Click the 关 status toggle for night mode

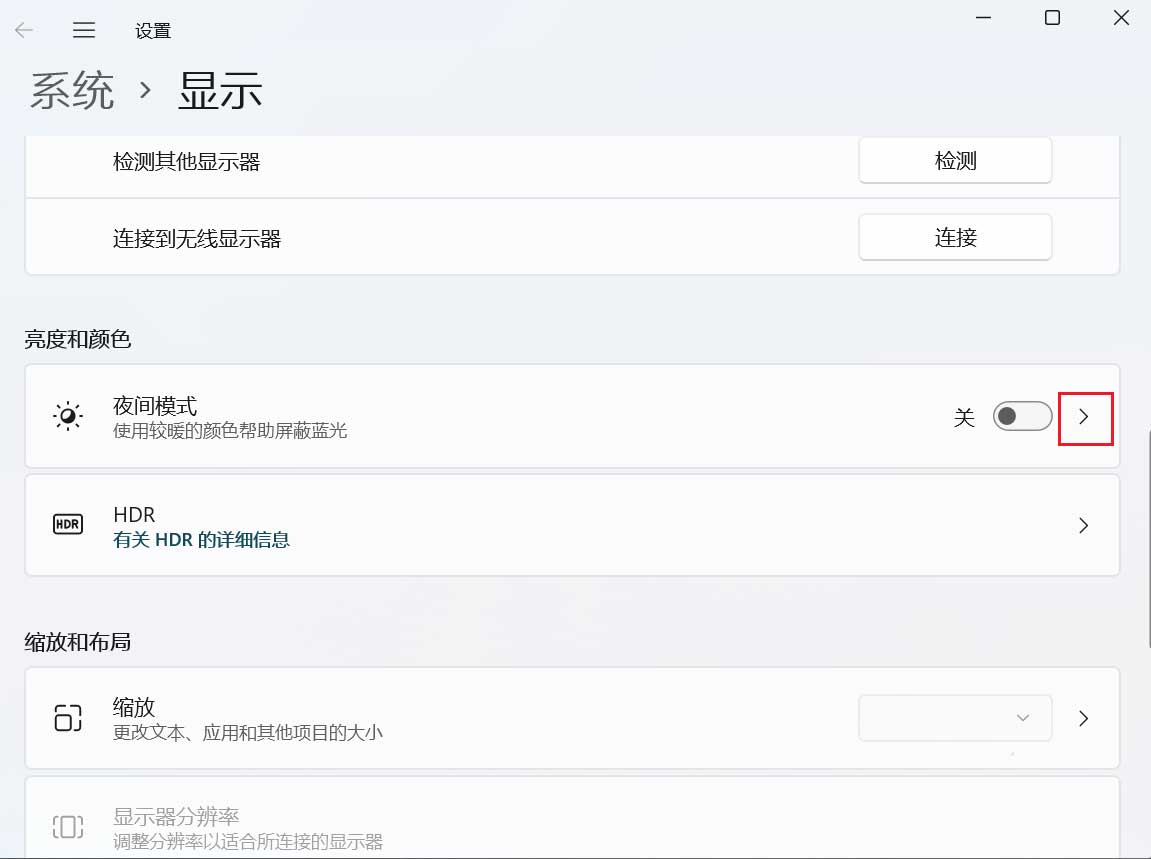tap(963, 418)
